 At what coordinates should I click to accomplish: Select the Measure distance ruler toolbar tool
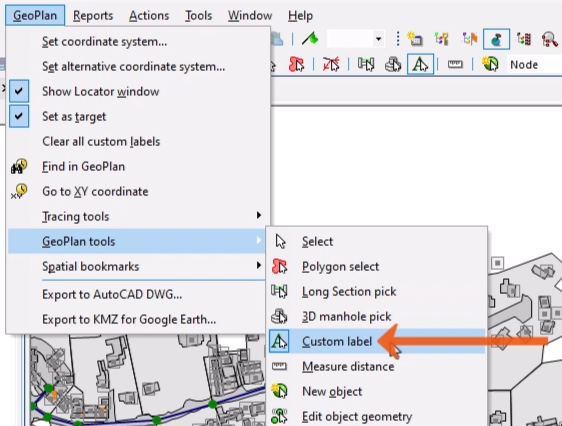(x=455, y=64)
